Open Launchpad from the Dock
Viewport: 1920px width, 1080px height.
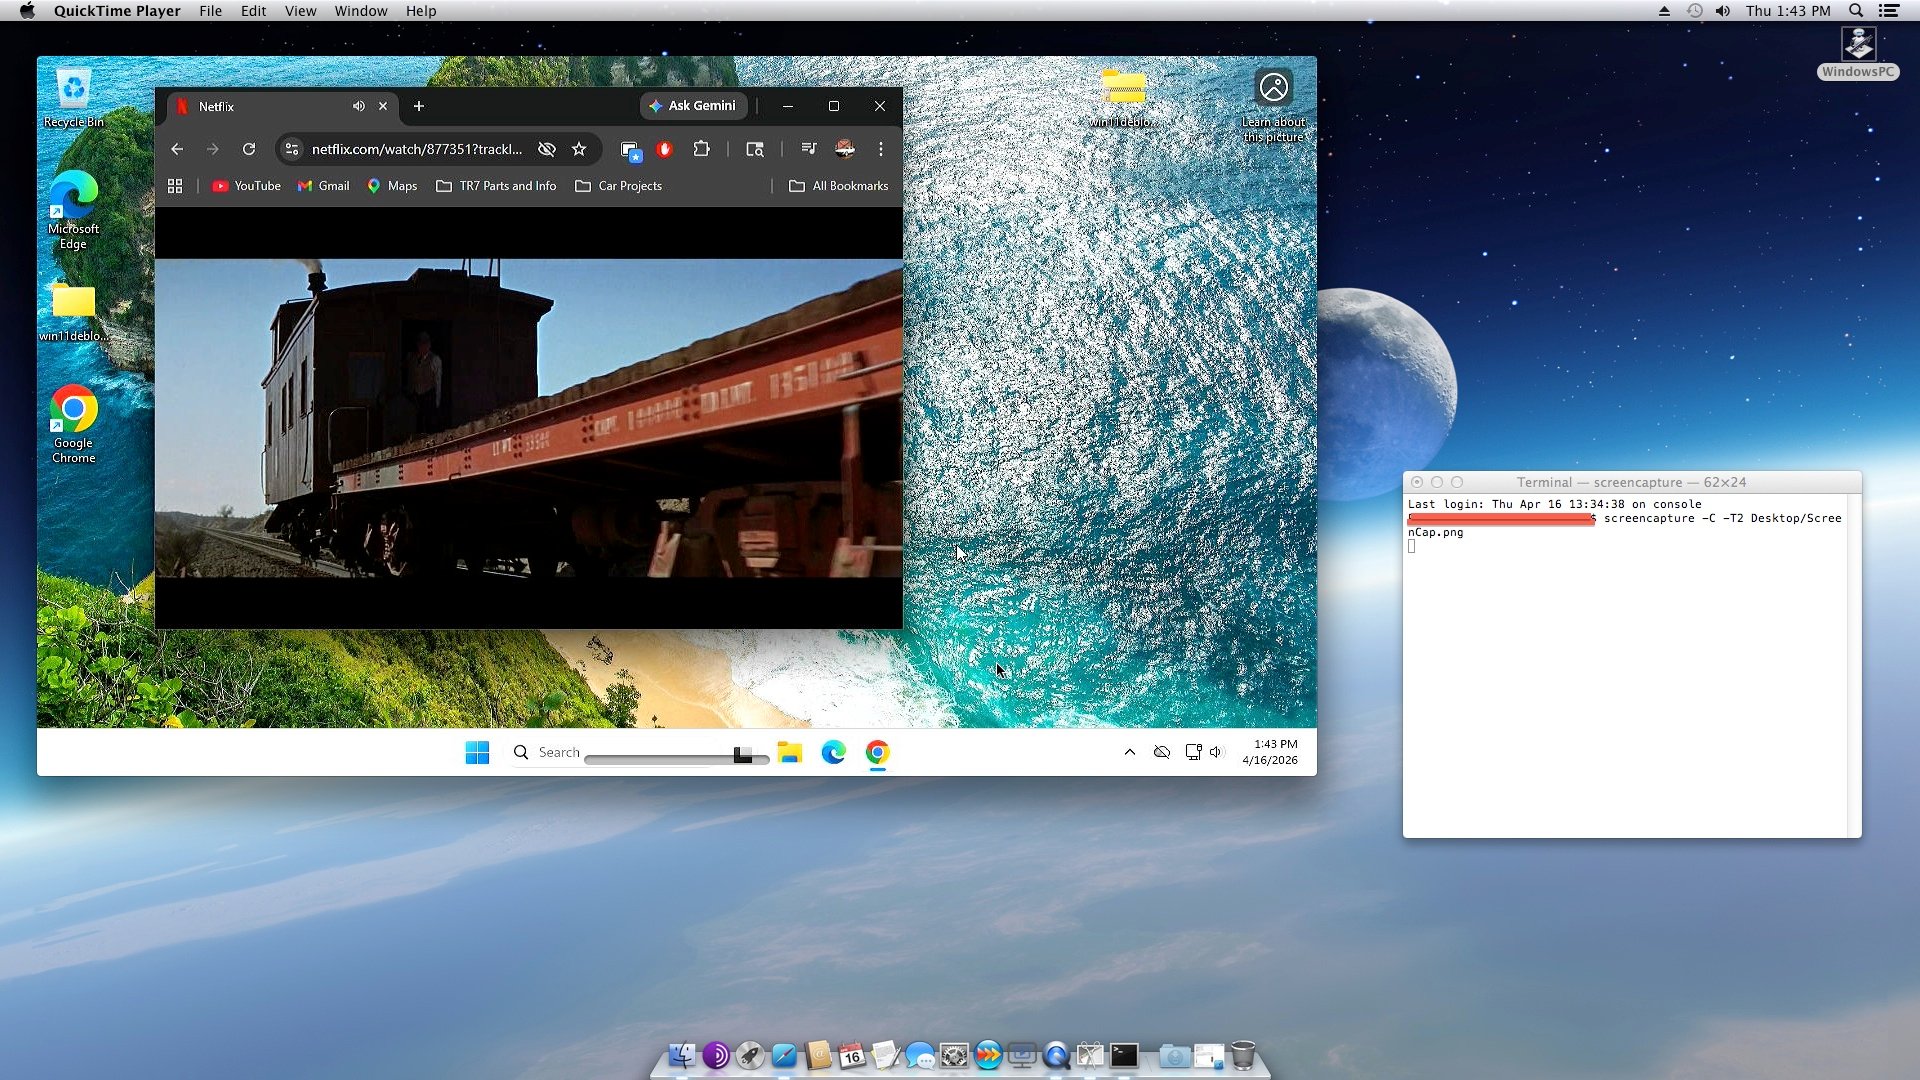[x=750, y=1056]
